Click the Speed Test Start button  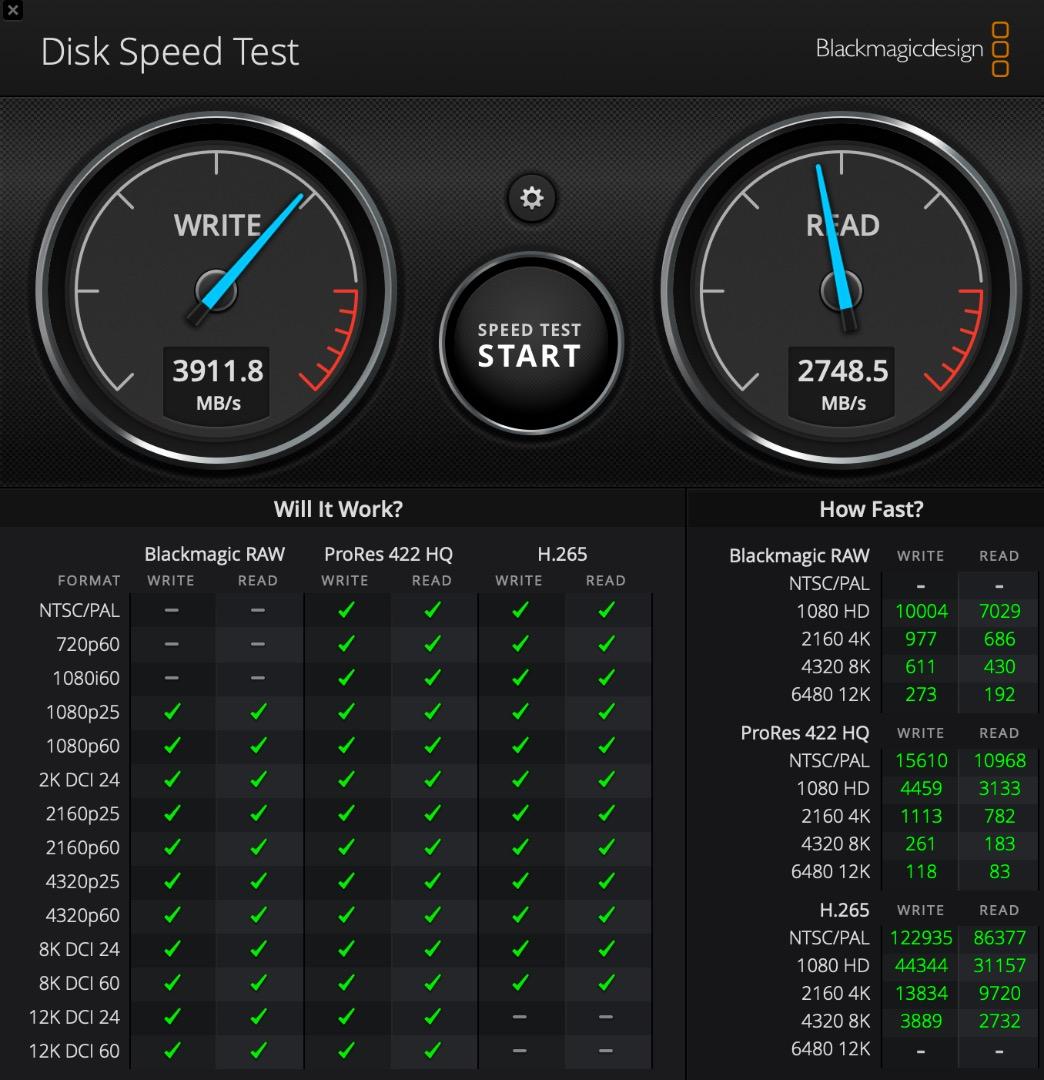[x=530, y=344]
